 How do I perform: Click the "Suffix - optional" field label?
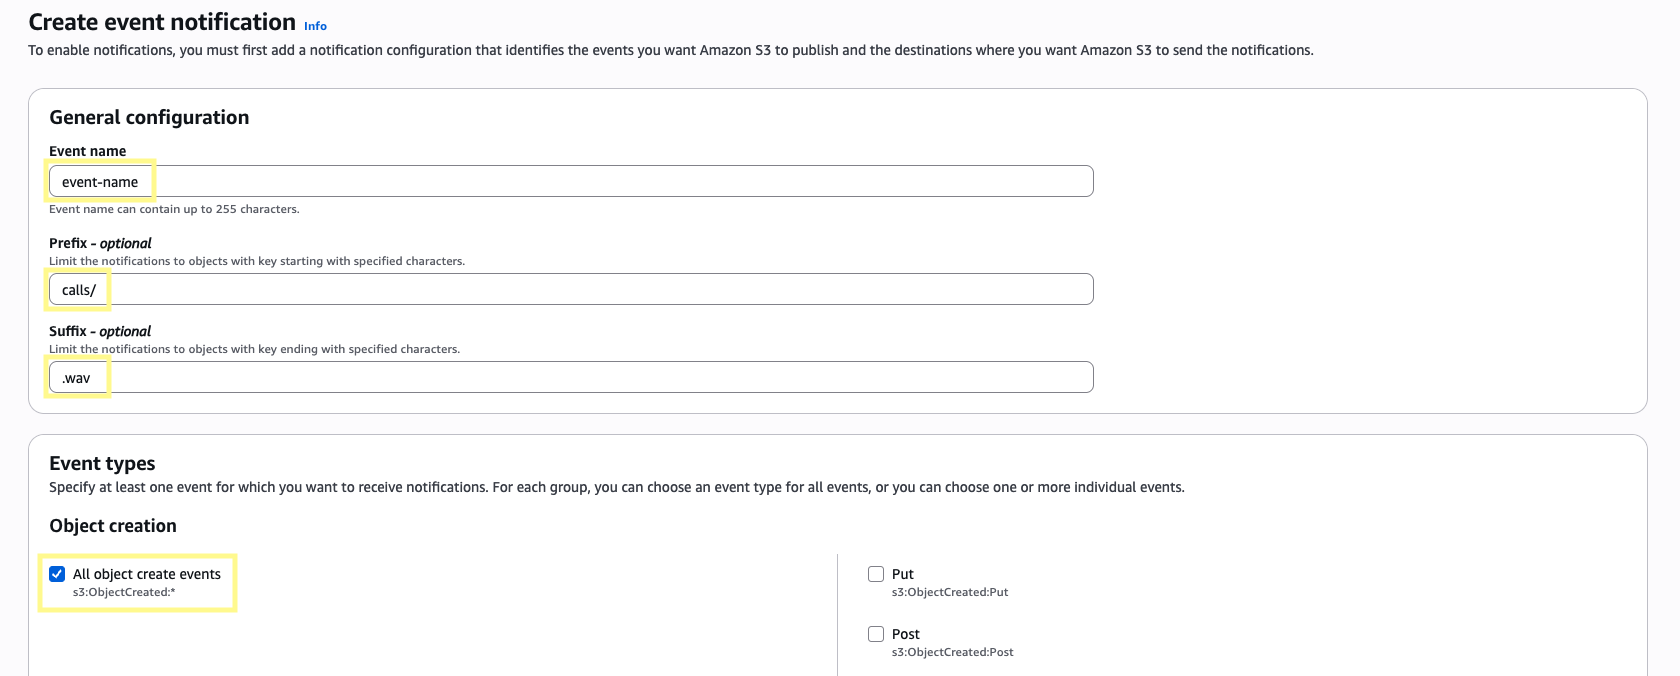(x=100, y=331)
